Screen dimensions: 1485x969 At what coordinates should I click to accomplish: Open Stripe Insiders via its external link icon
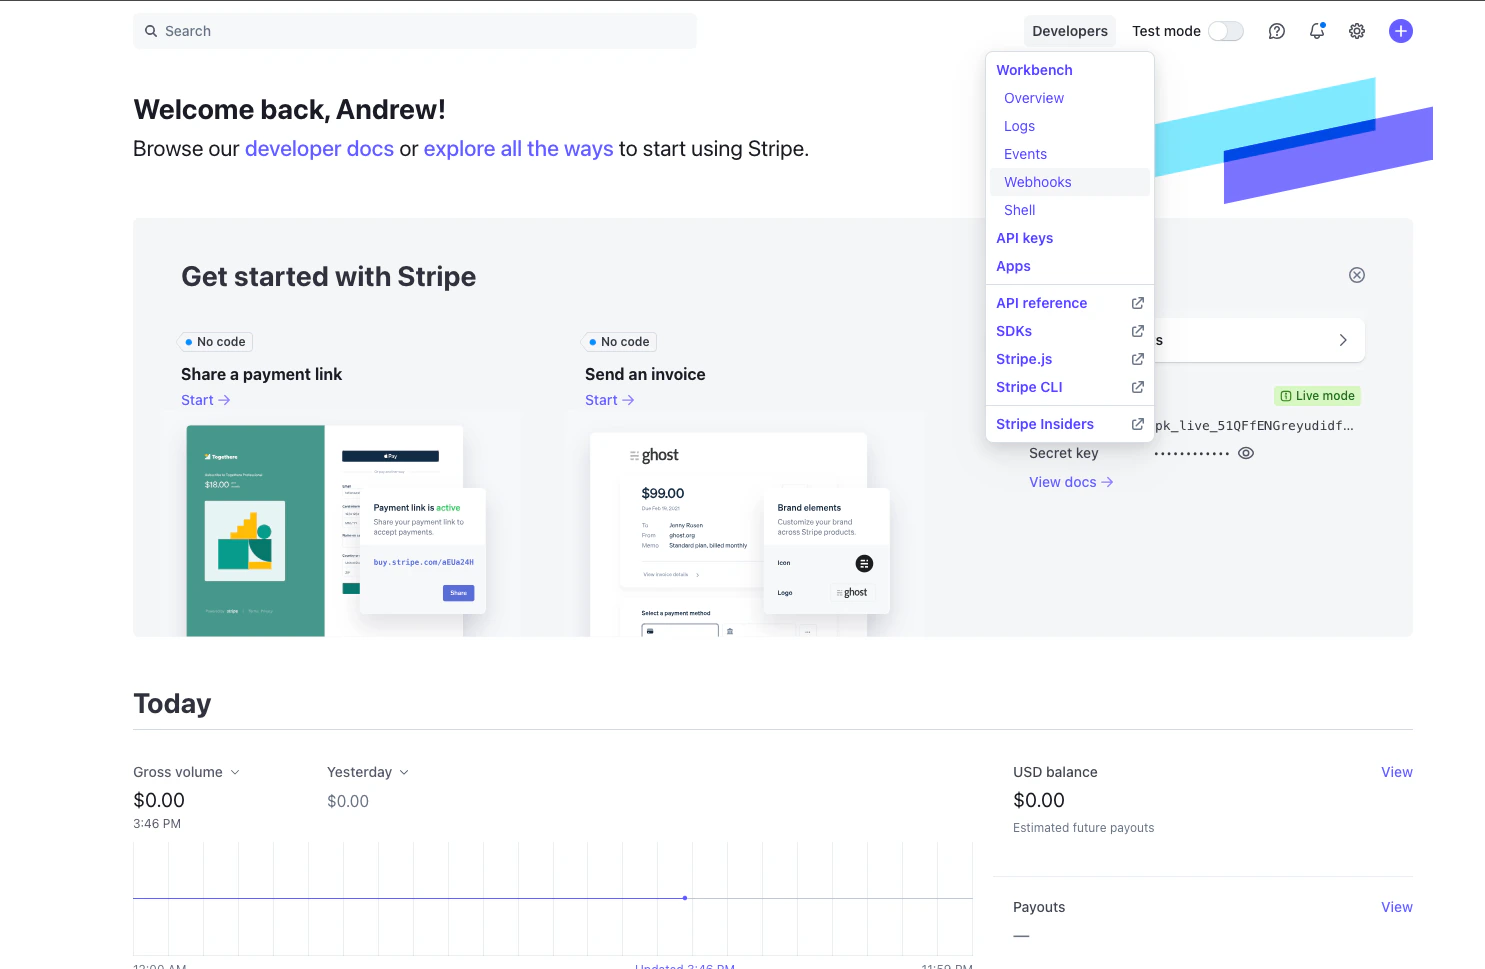[1137, 423]
